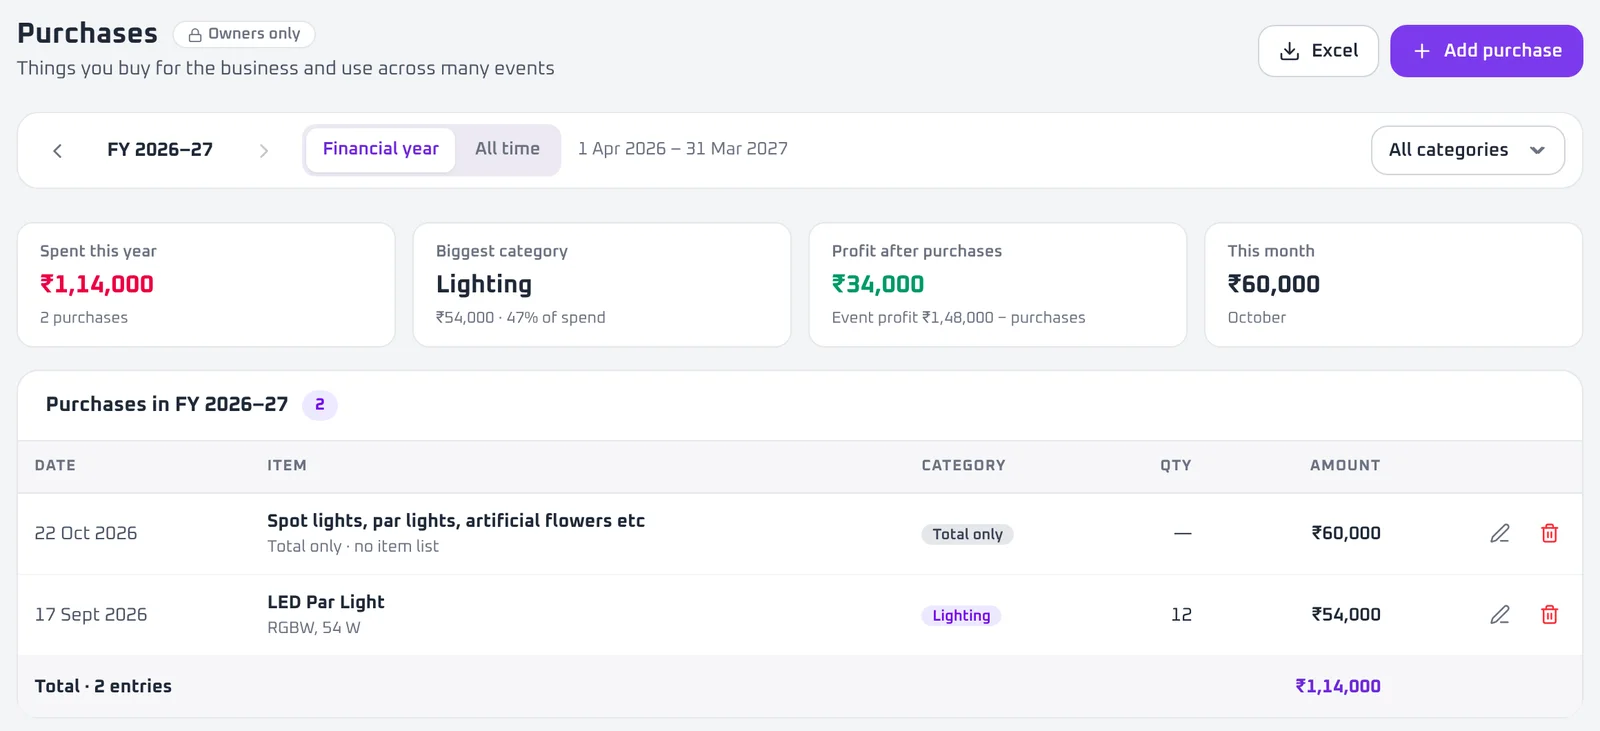Click the Category column header
Viewport: 1600px width, 731px height.
pos(963,465)
